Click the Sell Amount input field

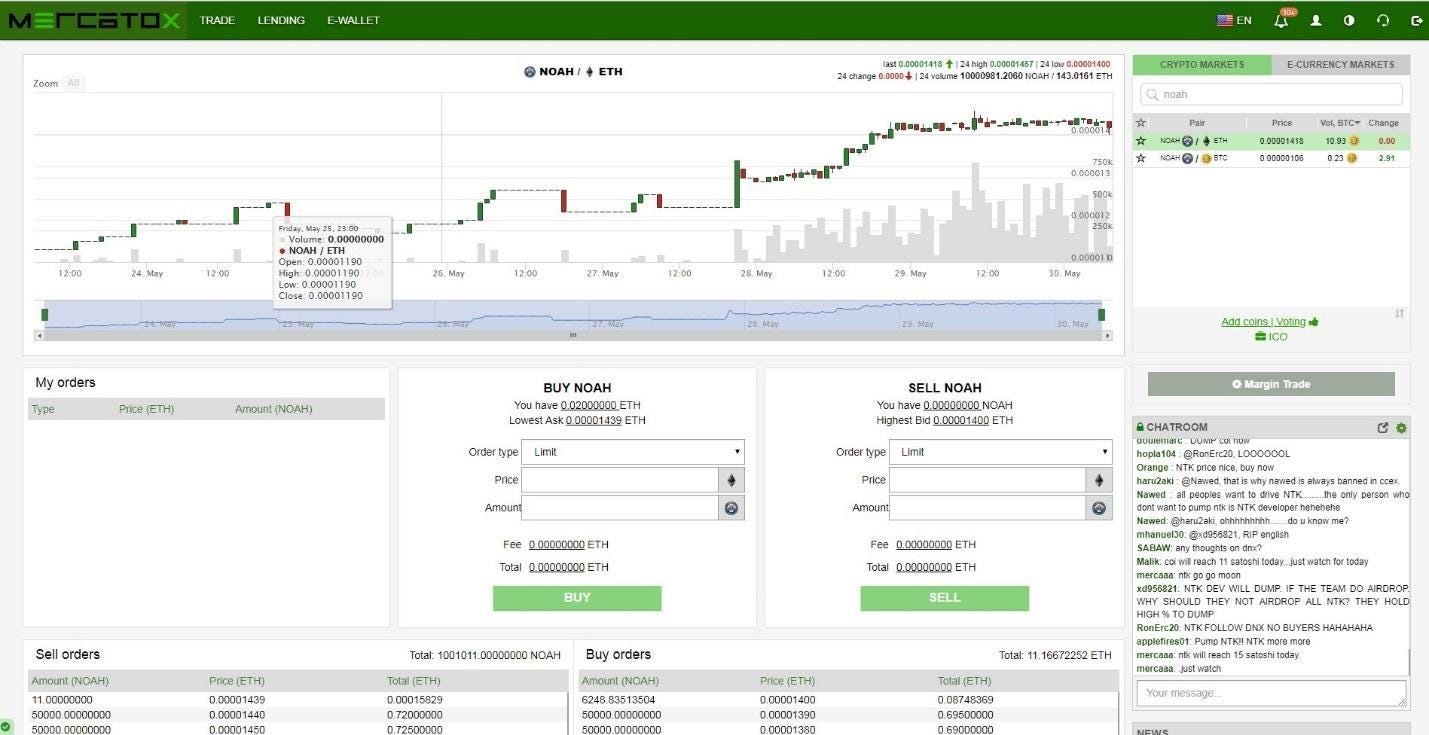987,508
